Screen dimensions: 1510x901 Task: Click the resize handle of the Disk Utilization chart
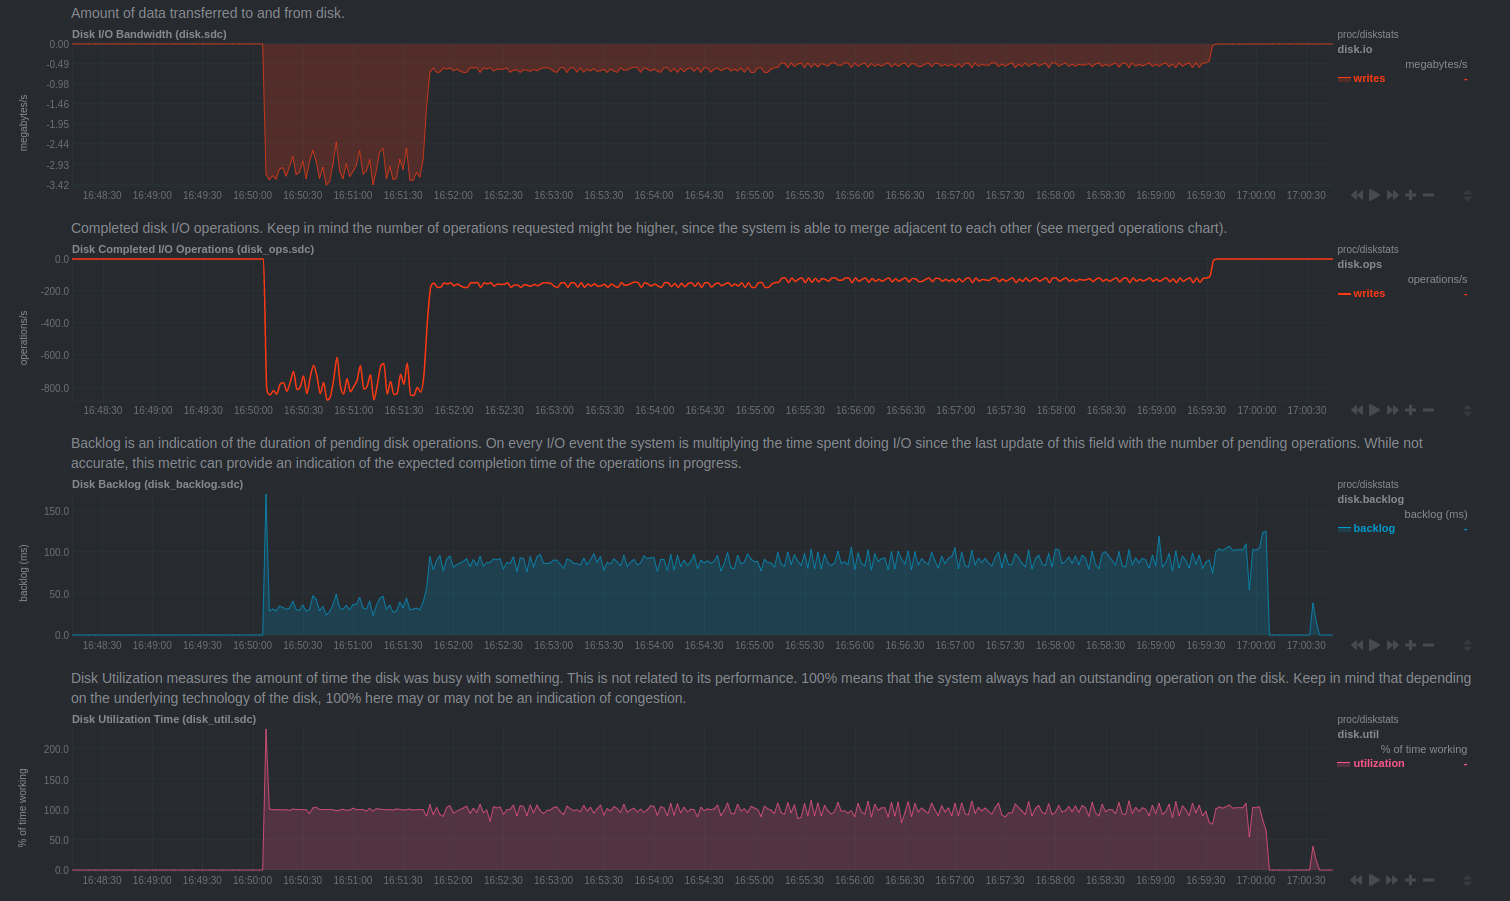(1467, 880)
